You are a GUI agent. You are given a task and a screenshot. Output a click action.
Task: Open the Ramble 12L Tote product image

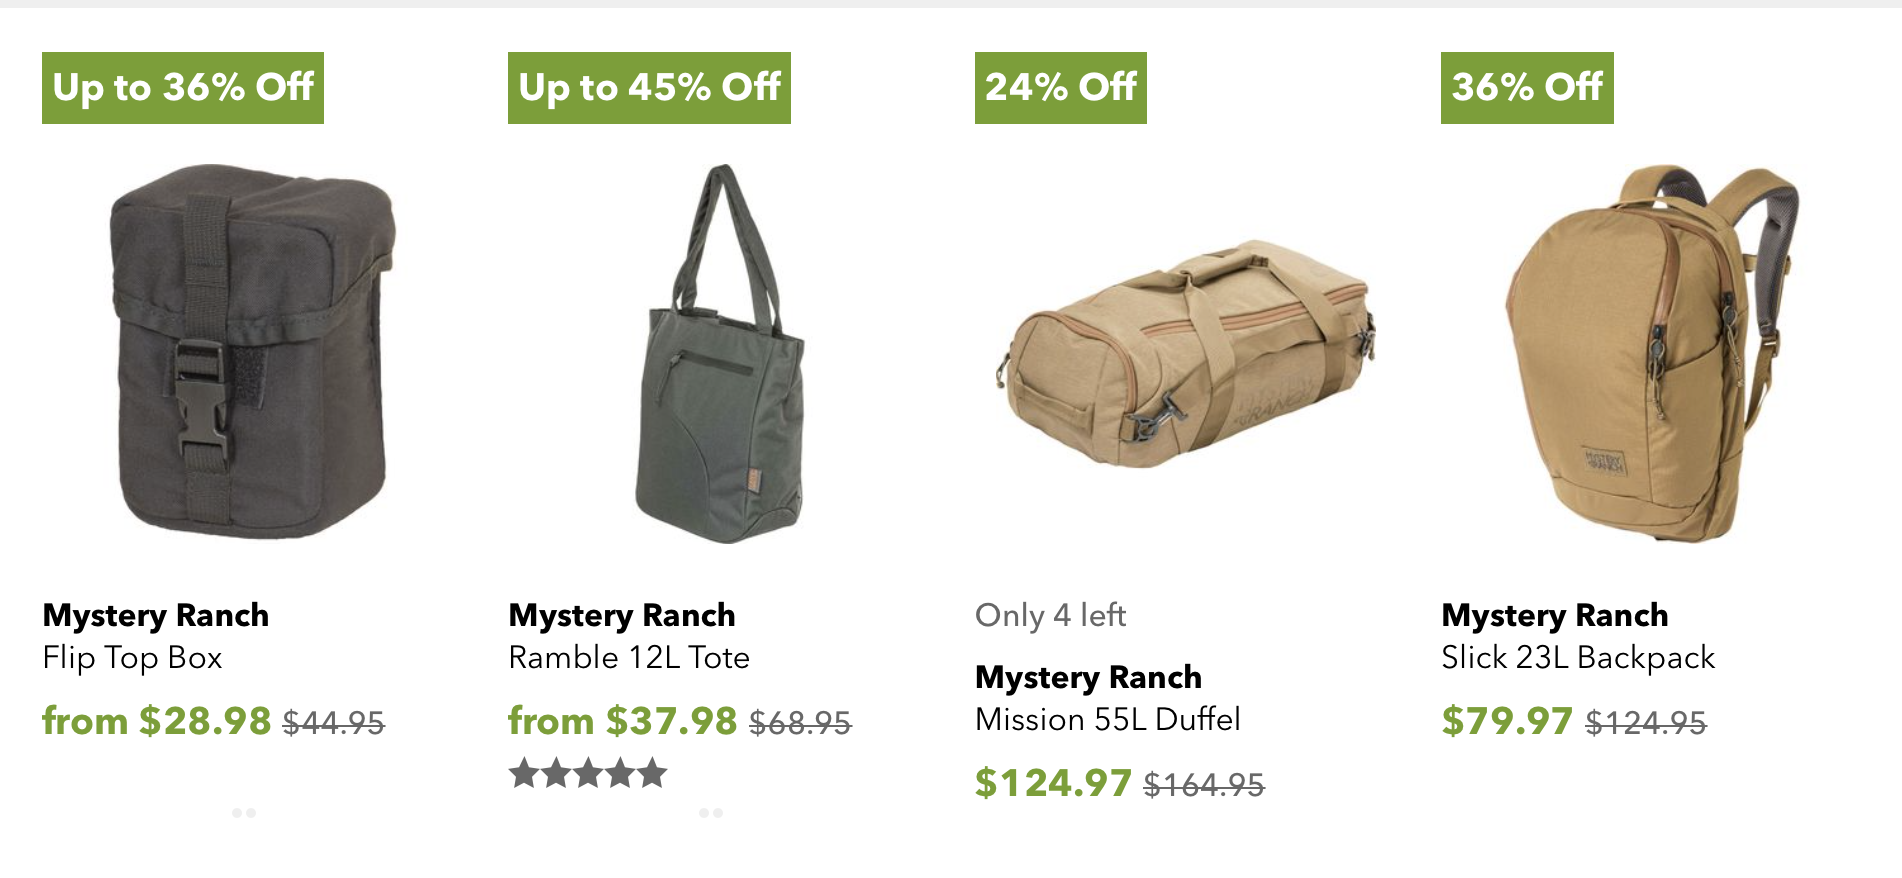coord(719,354)
